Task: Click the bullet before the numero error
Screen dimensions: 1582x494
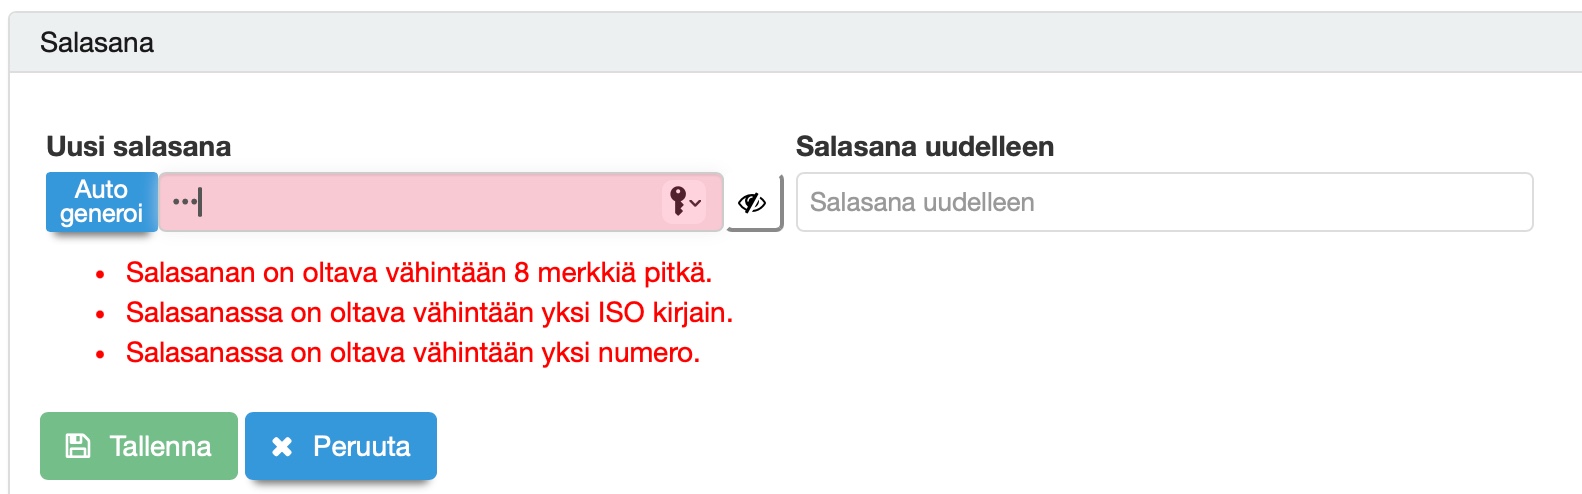Action: click(100, 354)
